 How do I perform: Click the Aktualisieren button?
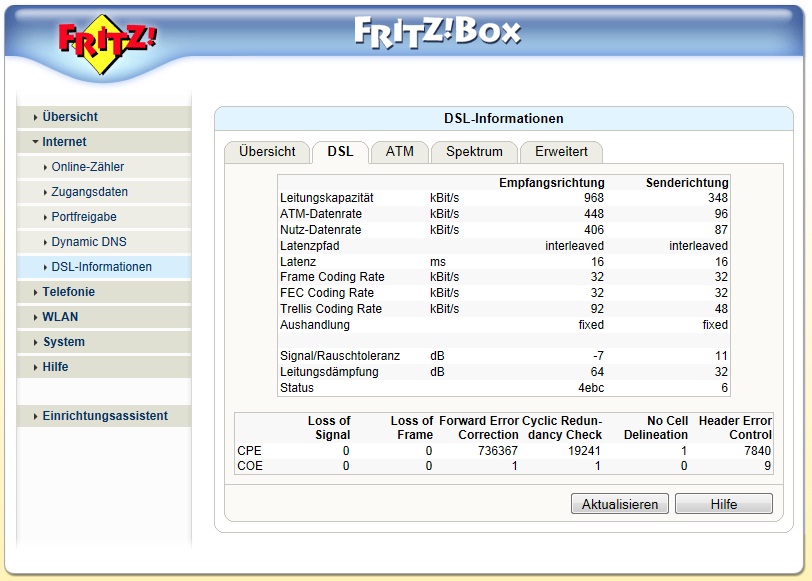click(620, 504)
